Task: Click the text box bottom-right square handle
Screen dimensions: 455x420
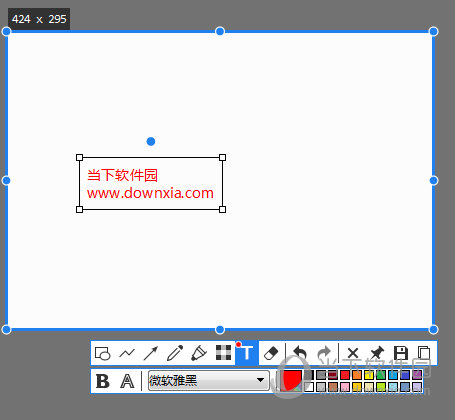Action: [x=222, y=209]
